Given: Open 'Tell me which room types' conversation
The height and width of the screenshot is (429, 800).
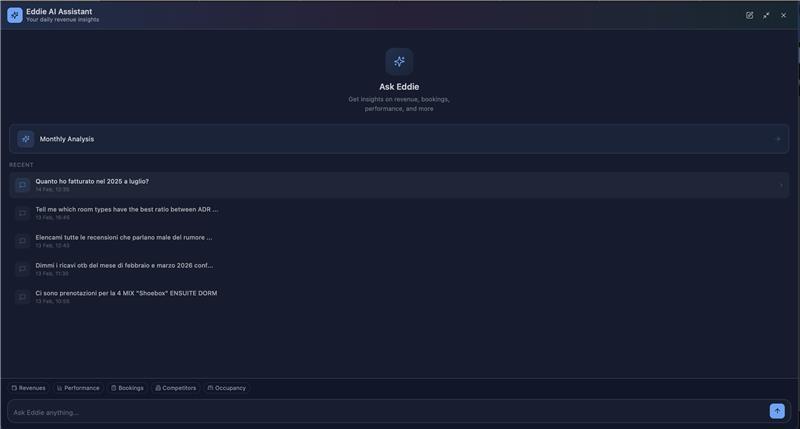Looking at the screenshot, I should click(126, 210).
